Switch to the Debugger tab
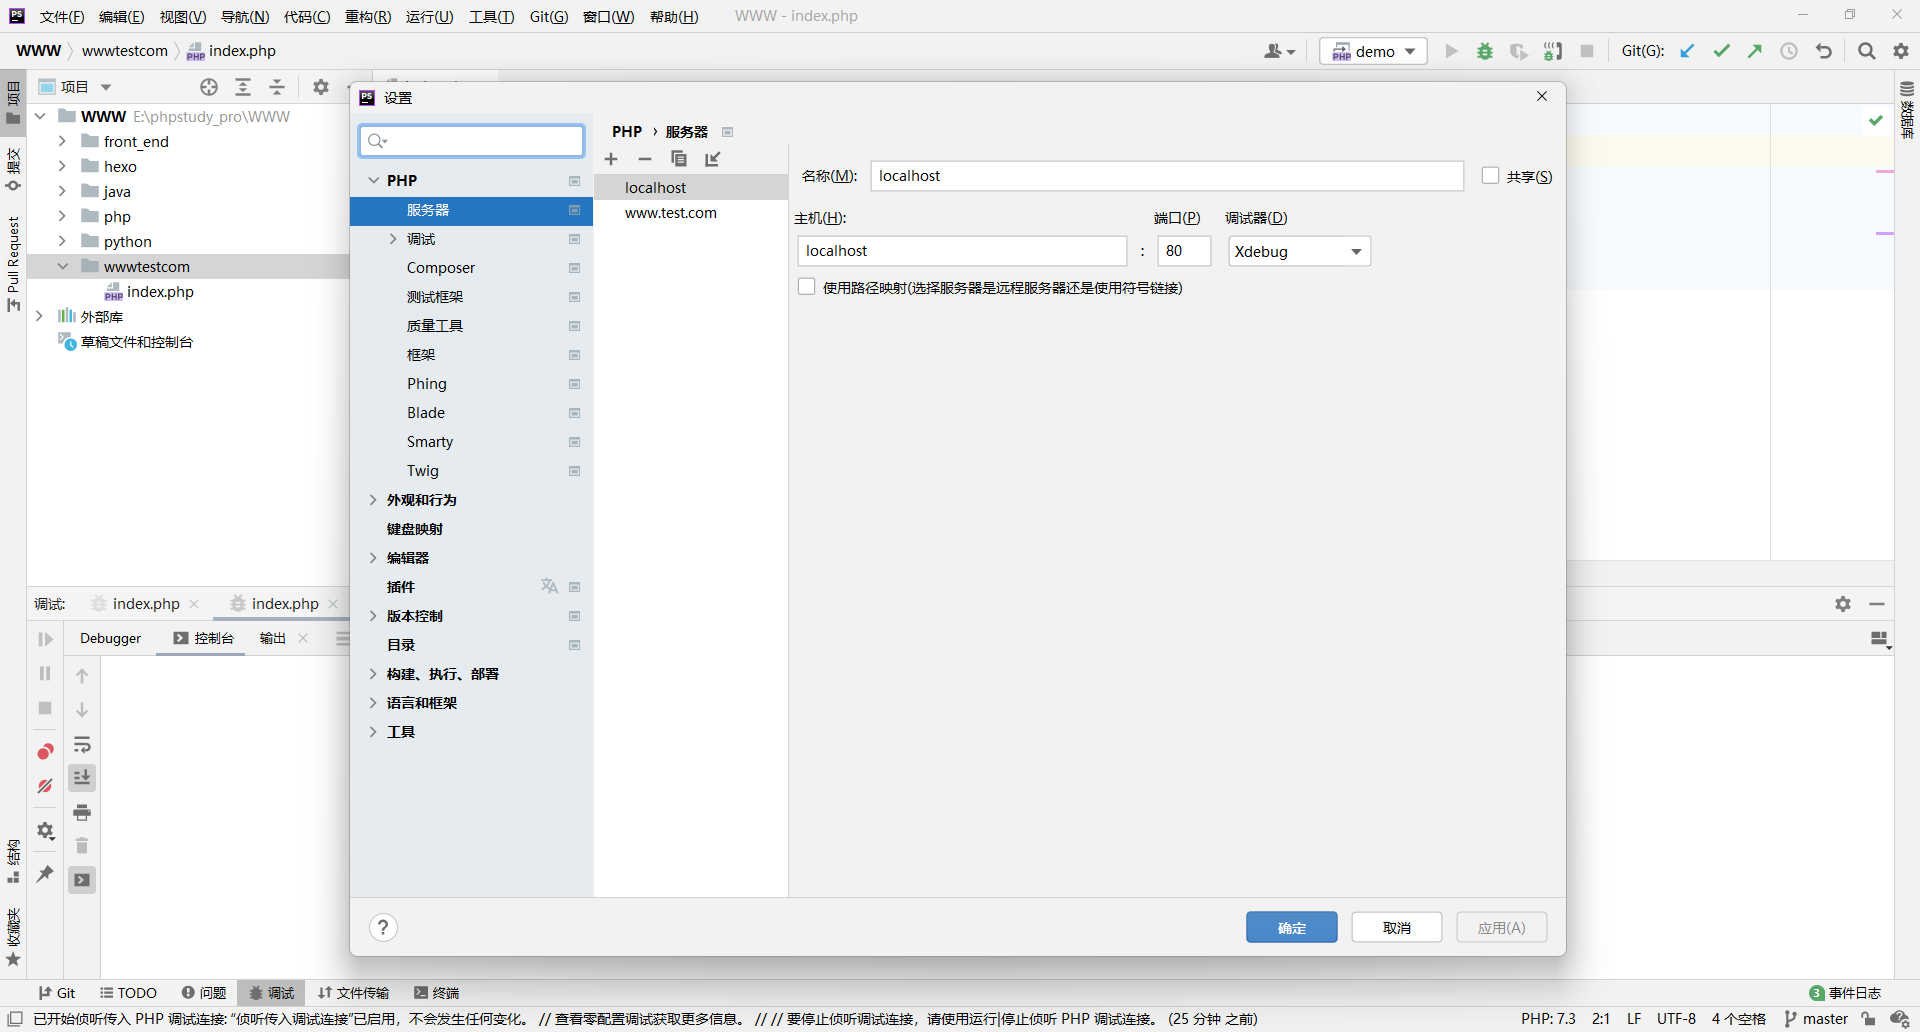1920x1032 pixels. click(110, 638)
